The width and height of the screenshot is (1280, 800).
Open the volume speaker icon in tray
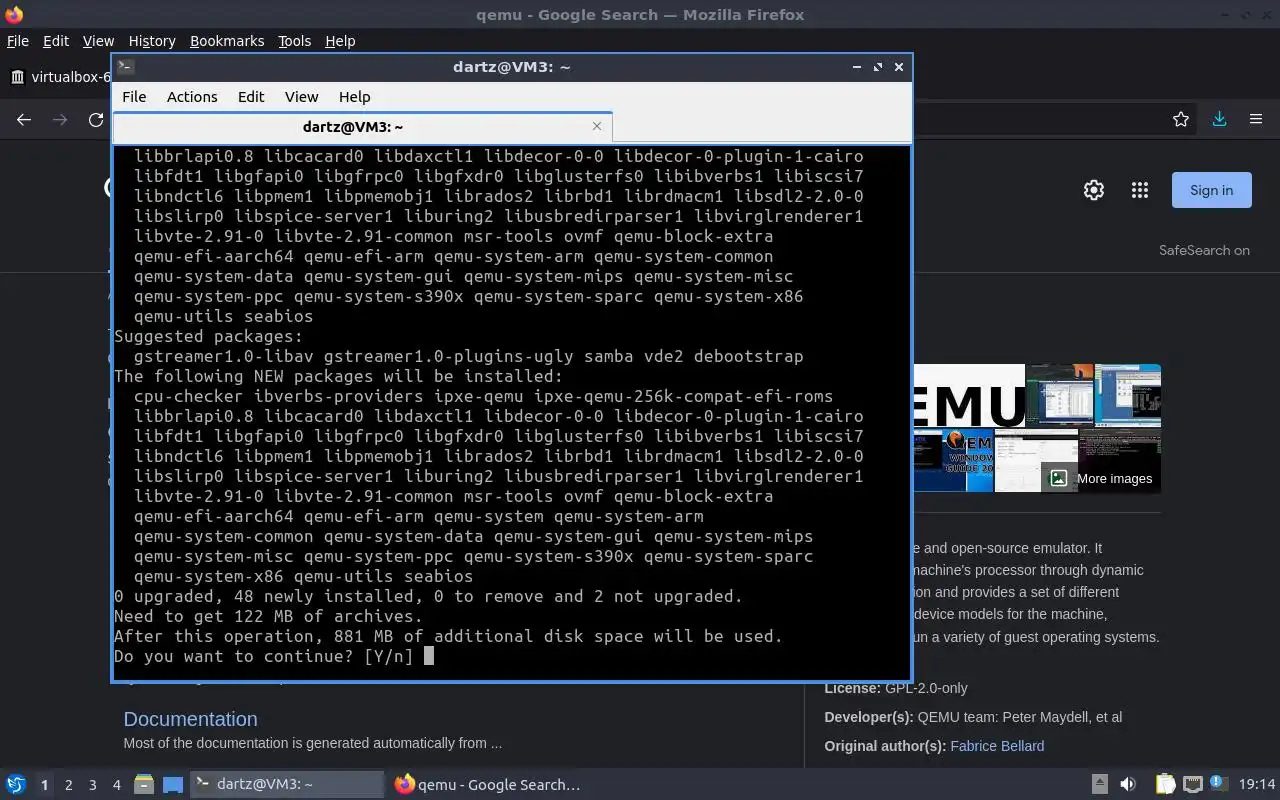pyautogui.click(x=1128, y=785)
